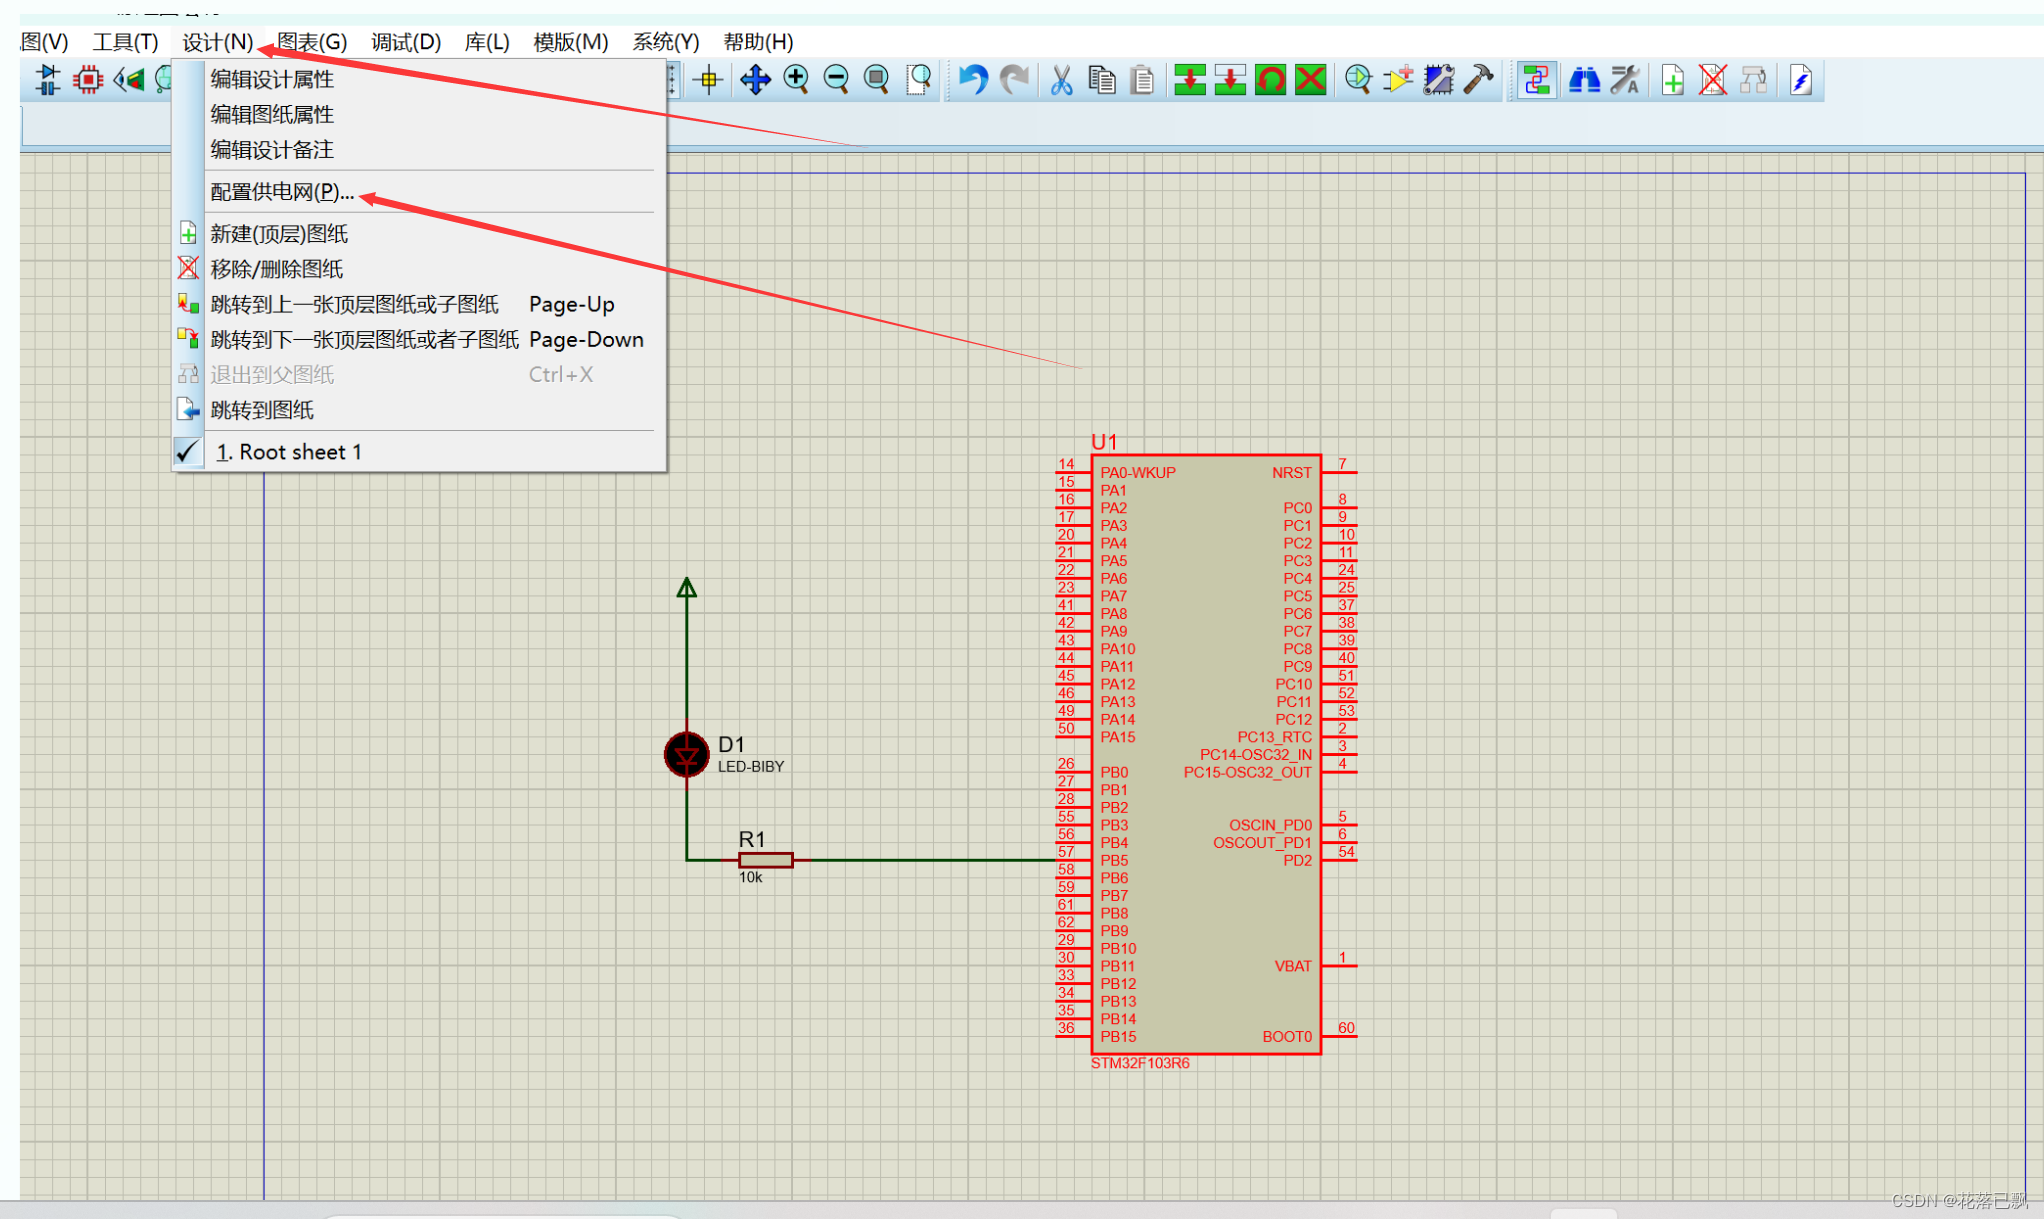Viewport: 2044px width, 1219px height.
Task: Click the Cut scissors icon
Action: pyautogui.click(x=1061, y=80)
